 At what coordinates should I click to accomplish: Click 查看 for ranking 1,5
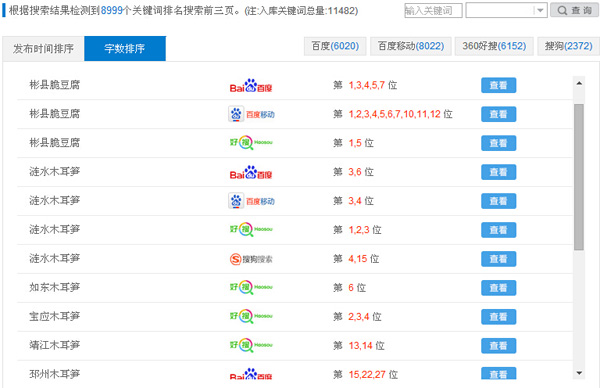coord(499,143)
